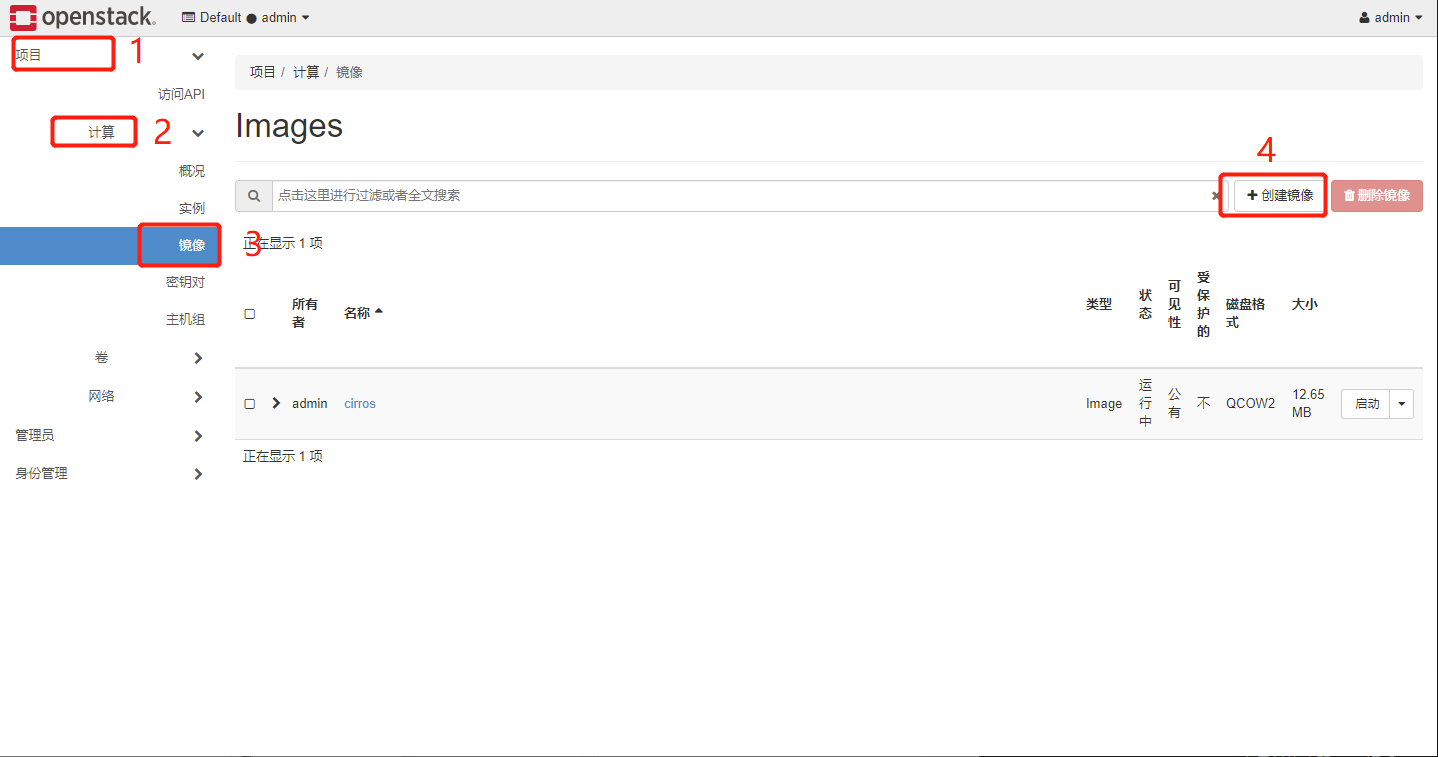Image resolution: width=1438 pixels, height=757 pixels.
Task: Click the 启动 button for cirros
Action: 1368,403
